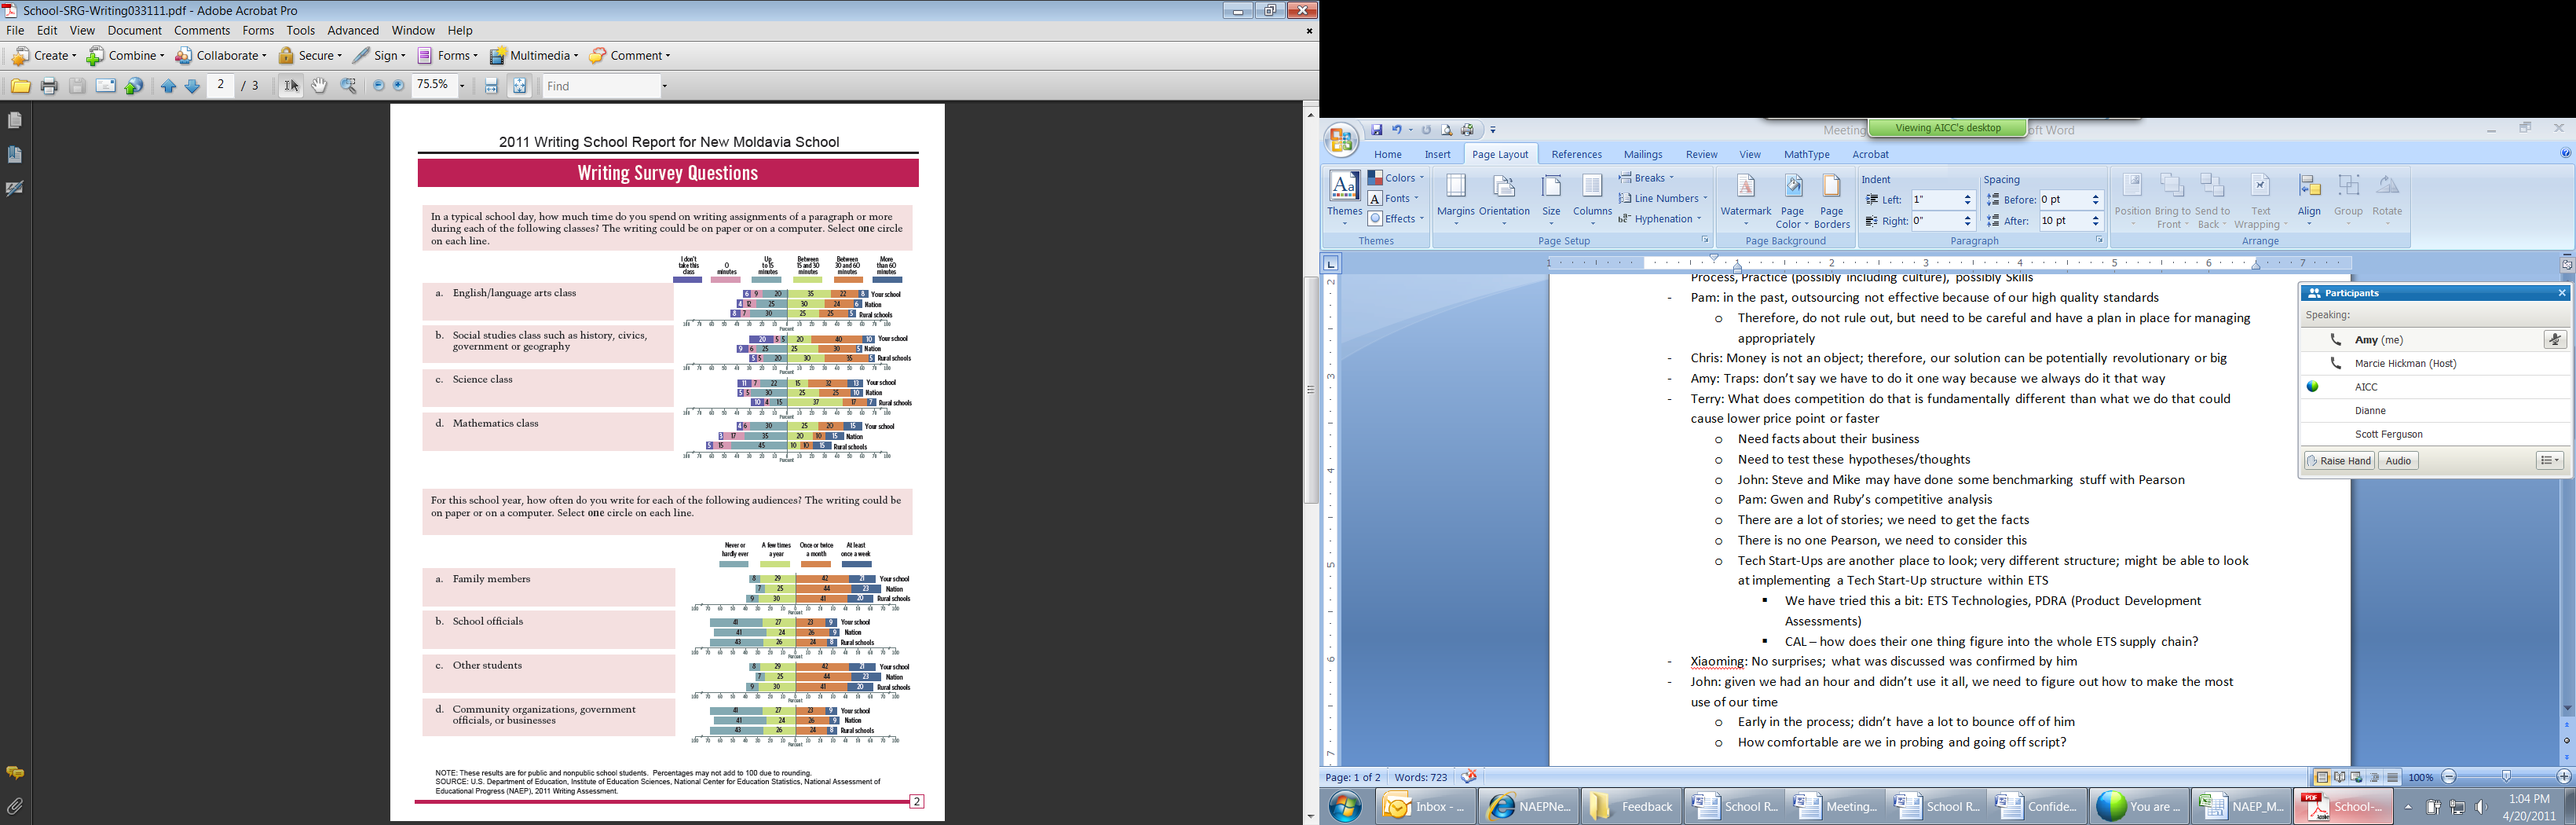Switch Word to Full Screen Reading view
Viewport: 2576px width, 825px height.
point(2340,777)
